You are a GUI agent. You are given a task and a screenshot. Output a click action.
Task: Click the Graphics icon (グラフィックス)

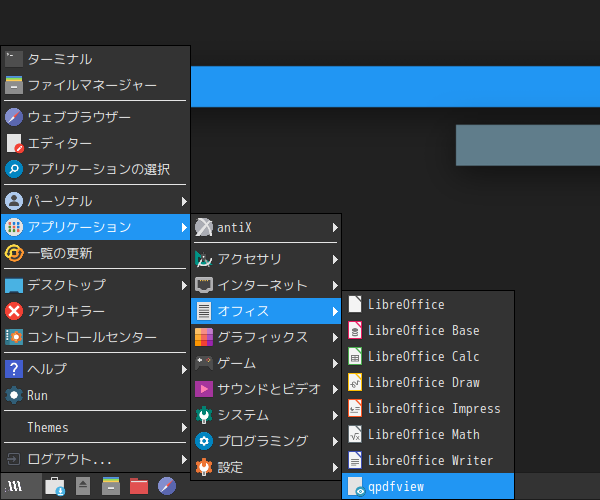pyautogui.click(x=204, y=337)
